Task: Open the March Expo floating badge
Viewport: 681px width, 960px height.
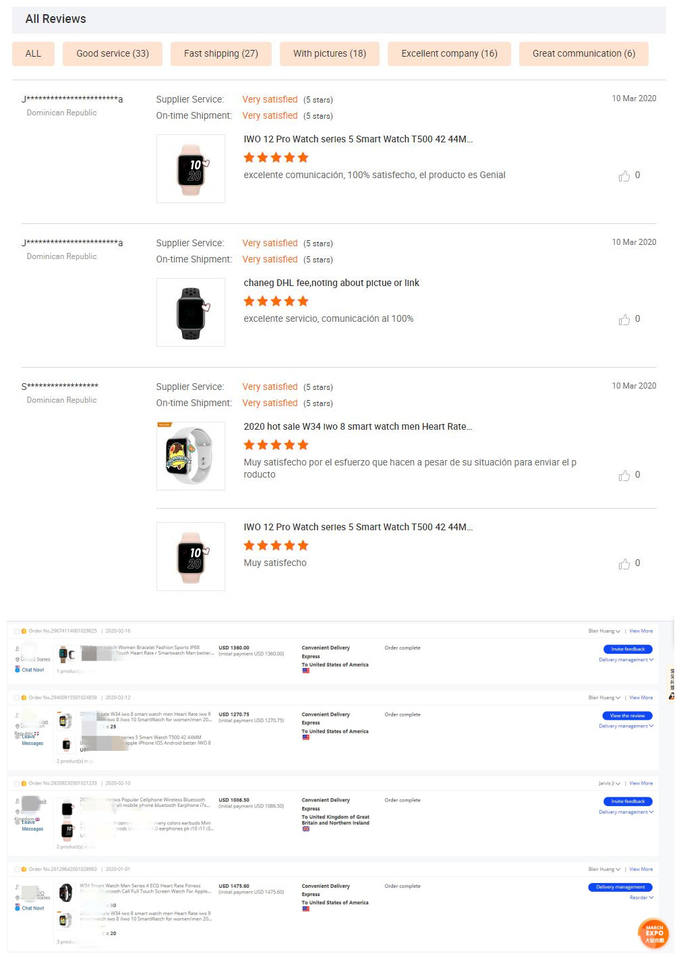Action: coord(653,934)
